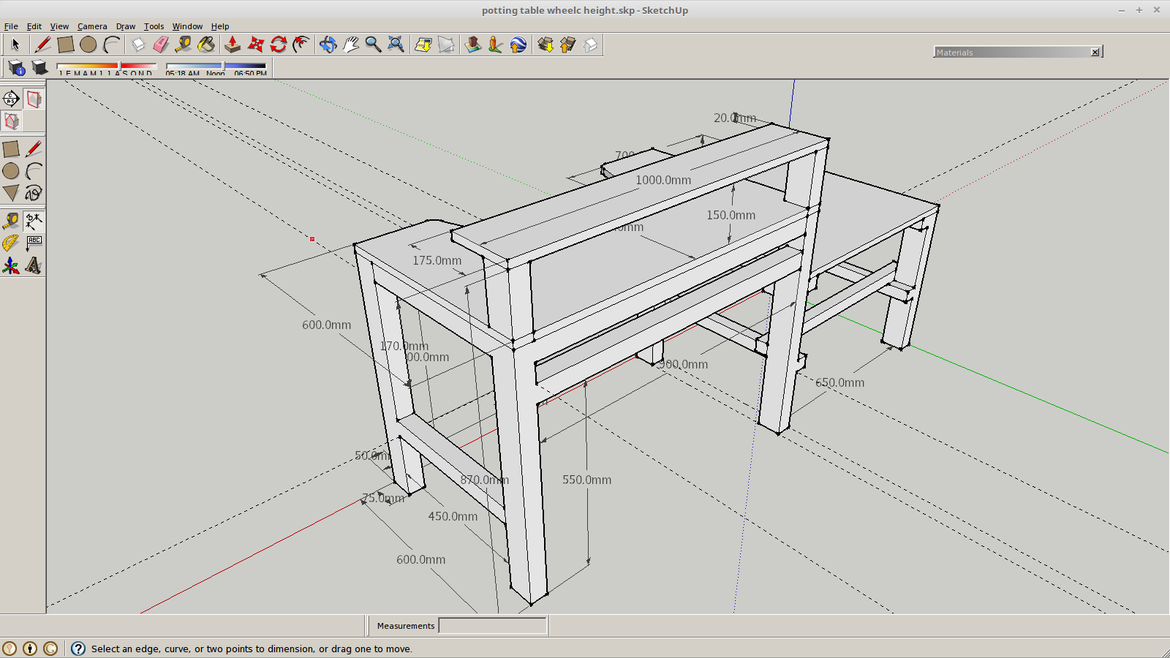Select the Eraser tool in top toolbar

click(x=160, y=45)
